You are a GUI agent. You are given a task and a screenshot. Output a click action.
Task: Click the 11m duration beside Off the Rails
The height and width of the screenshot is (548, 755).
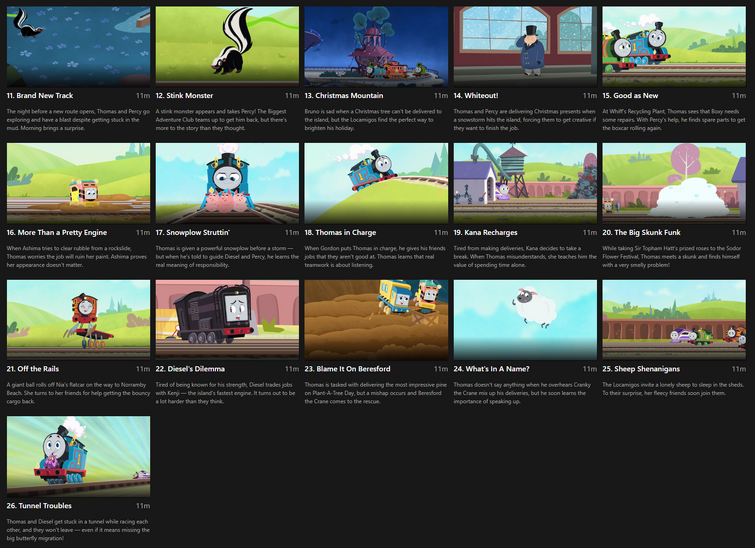[x=143, y=369]
